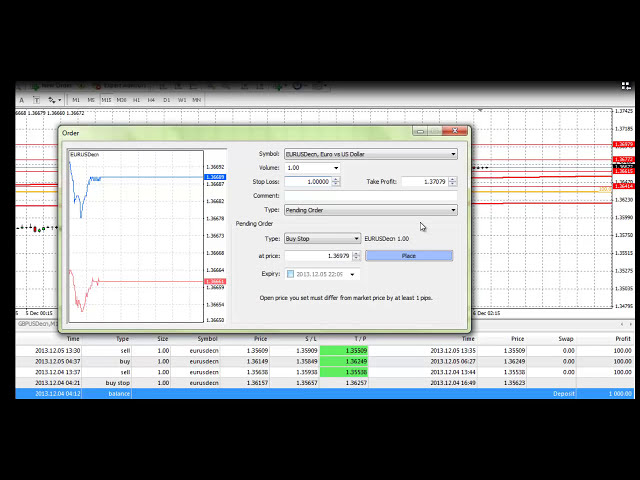Screen dimensions: 640x480
Task: Close the Order dialog window
Action: 455,131
